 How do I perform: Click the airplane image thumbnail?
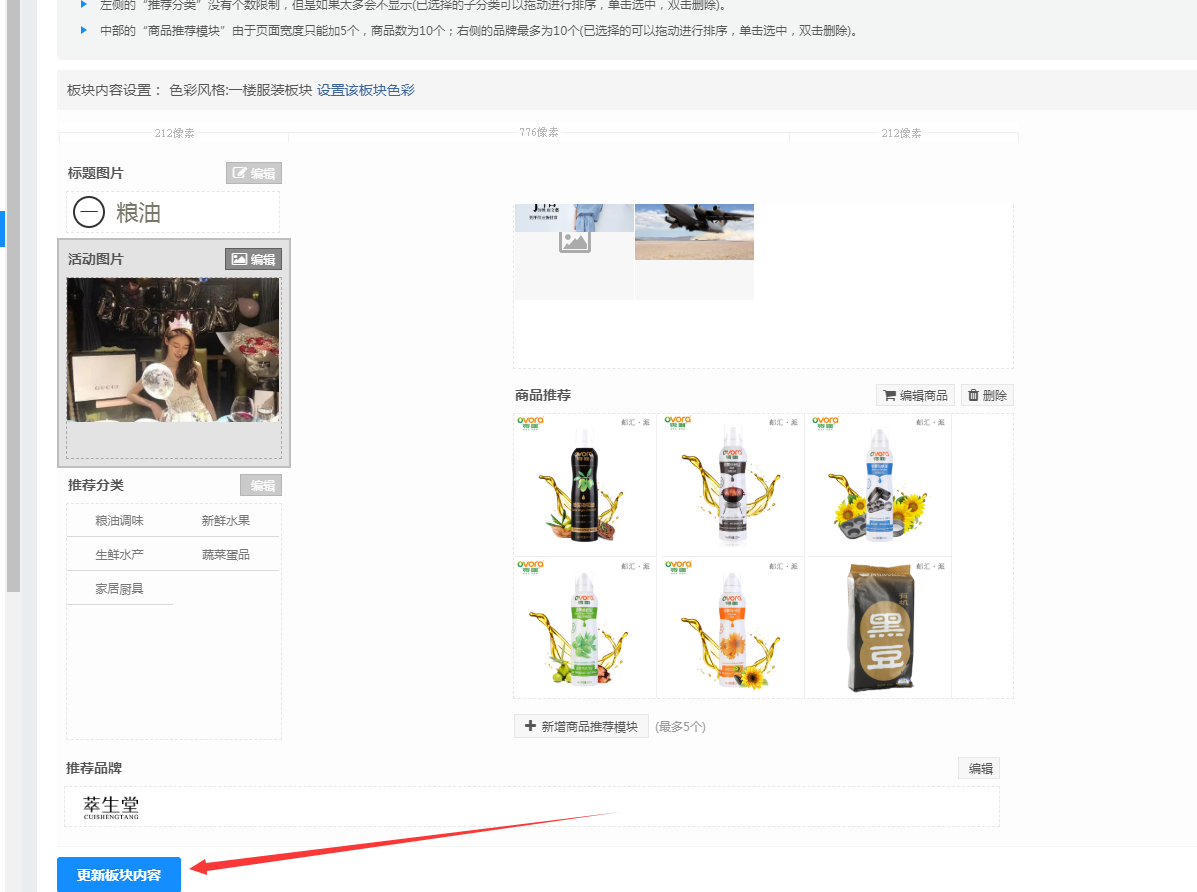694,231
